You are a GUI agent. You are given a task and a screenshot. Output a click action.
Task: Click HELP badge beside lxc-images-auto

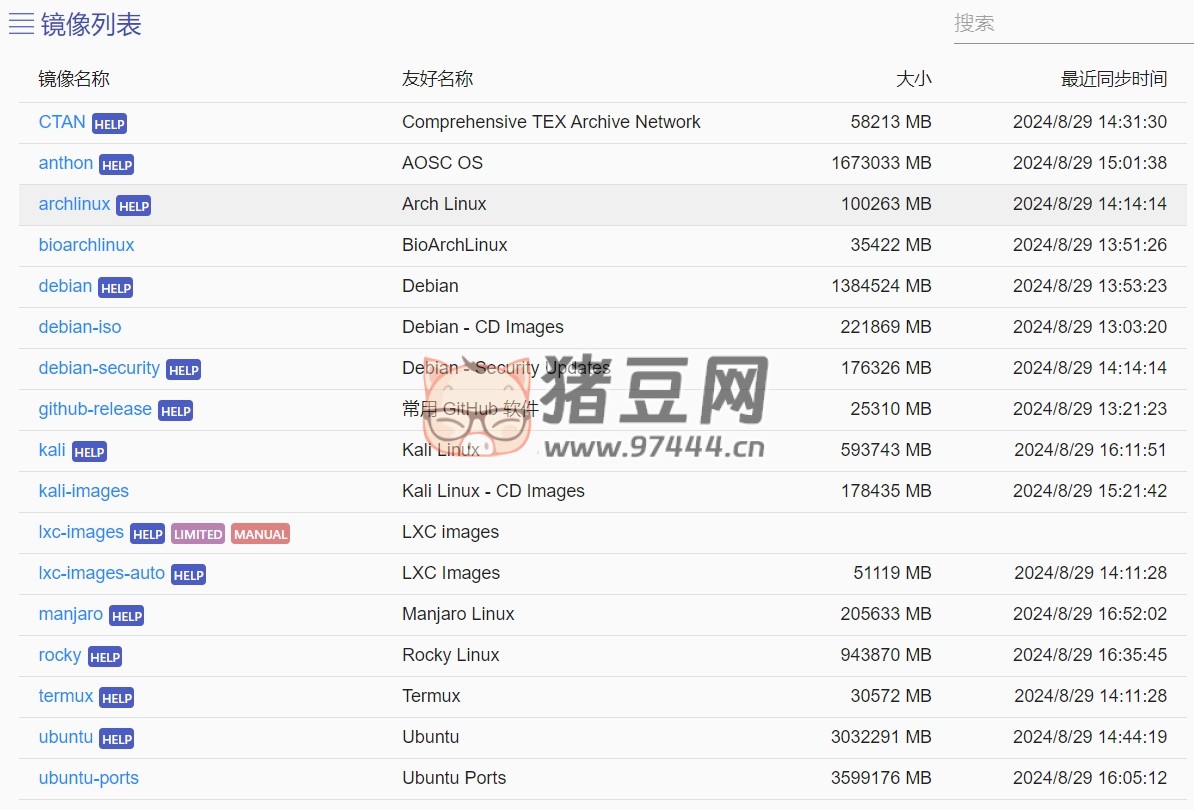click(x=188, y=576)
